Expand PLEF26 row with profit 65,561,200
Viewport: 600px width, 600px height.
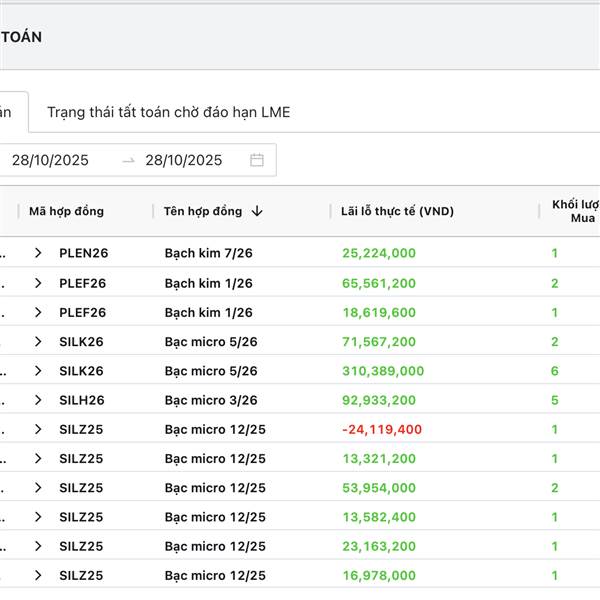pos(38,283)
